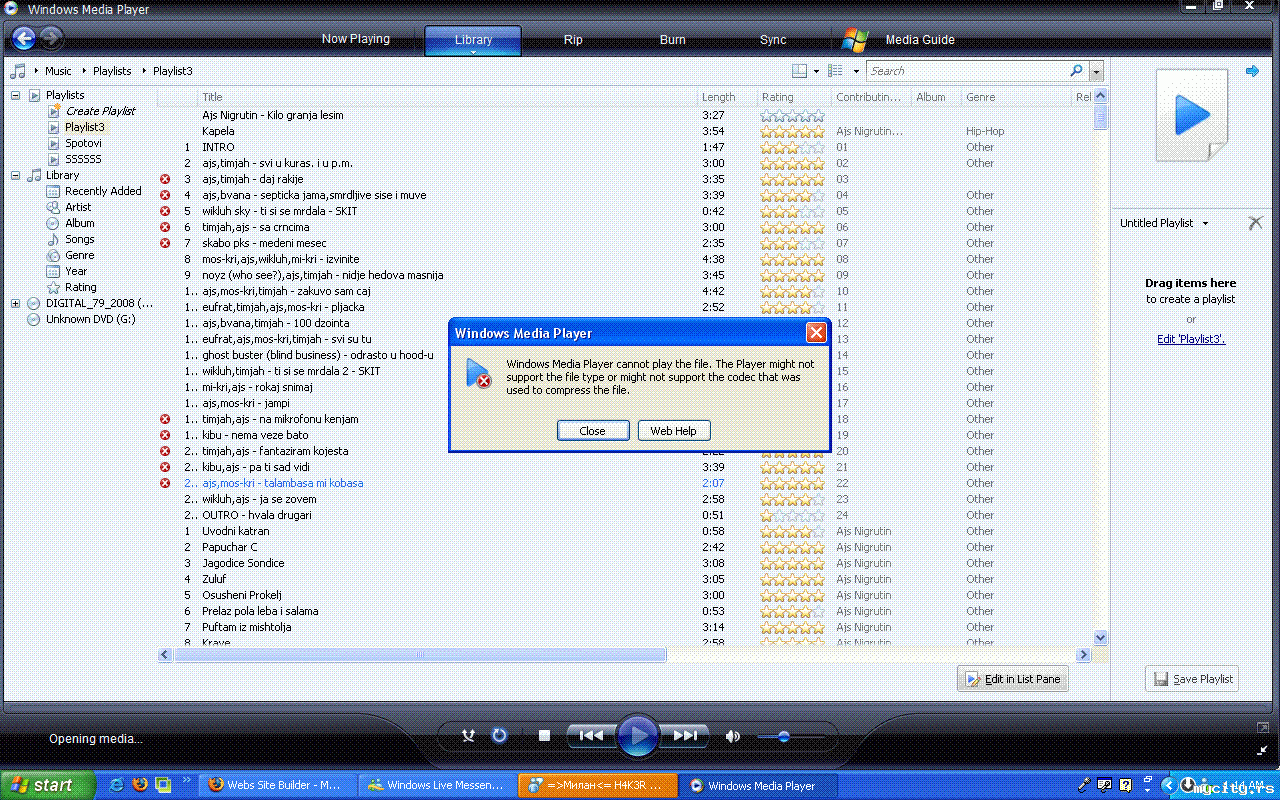Go to the Sync tab
Viewport: 1280px width, 800px height.
click(773, 40)
